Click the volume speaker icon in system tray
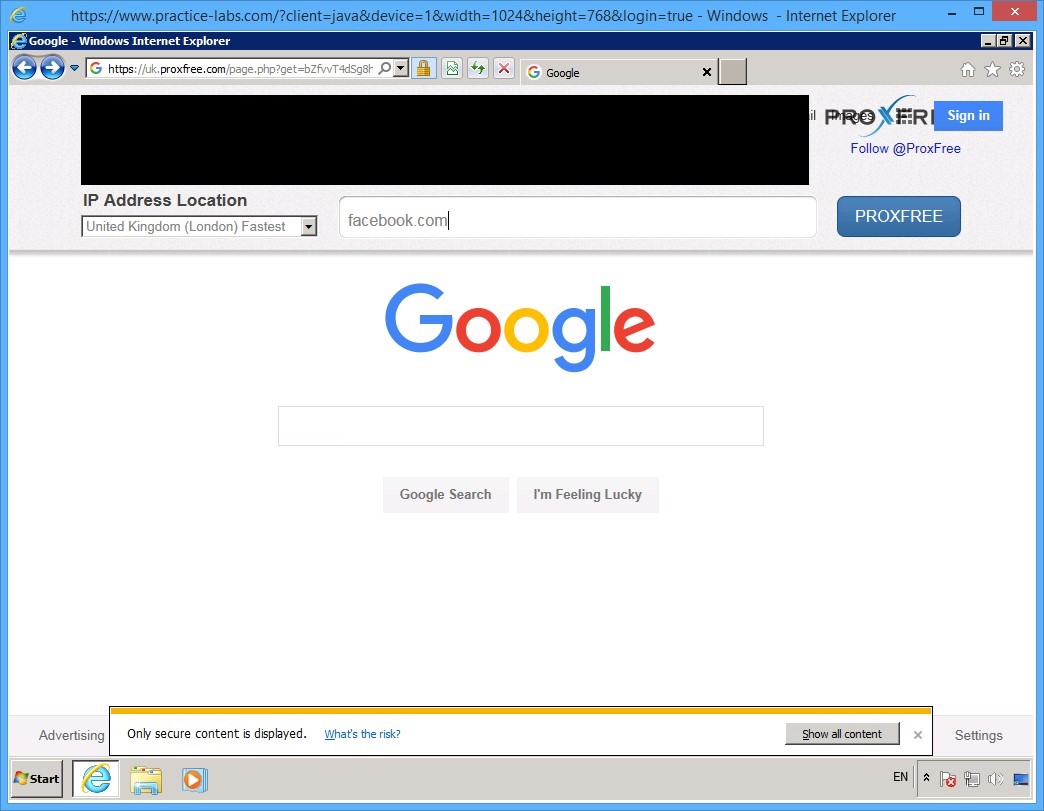The height and width of the screenshot is (811, 1044). click(995, 778)
